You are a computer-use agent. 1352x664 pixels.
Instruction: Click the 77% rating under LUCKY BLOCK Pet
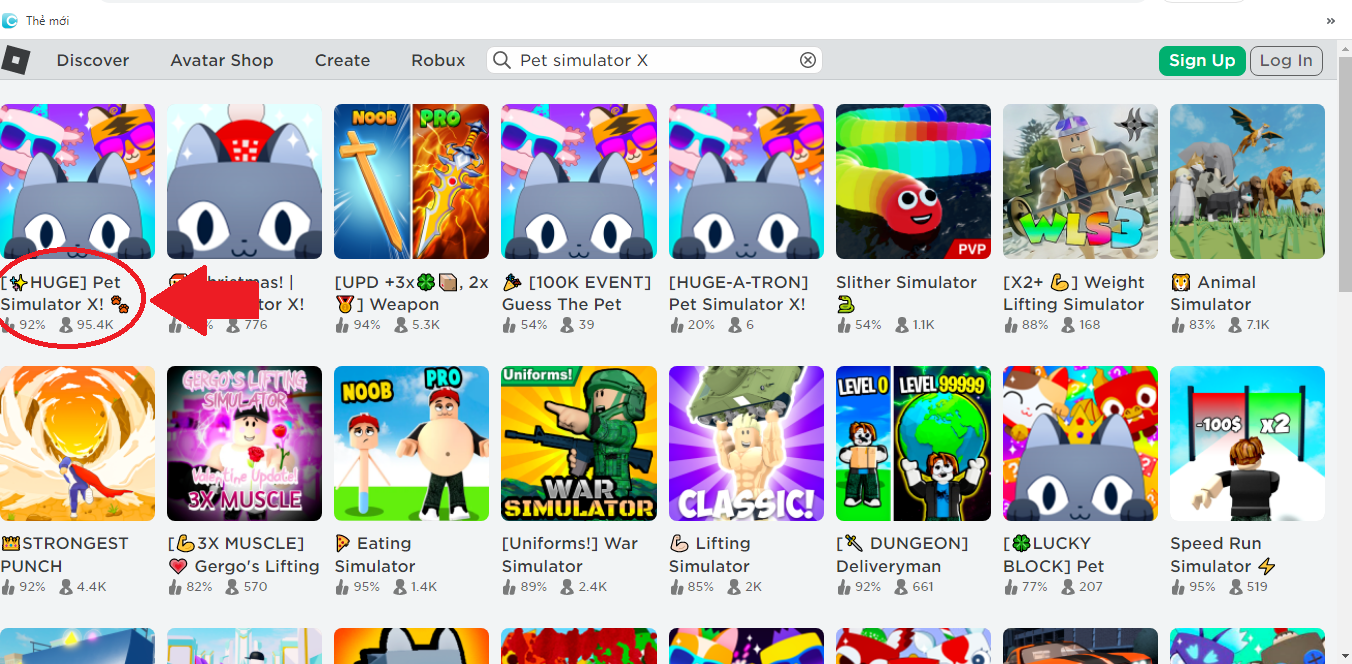tap(1026, 587)
